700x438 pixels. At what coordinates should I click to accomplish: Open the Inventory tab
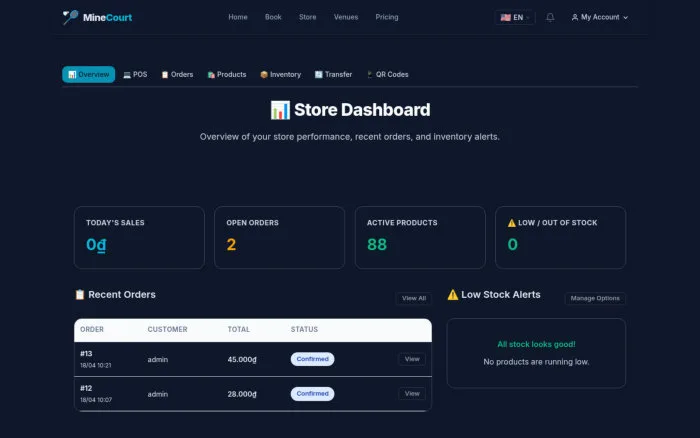(281, 75)
